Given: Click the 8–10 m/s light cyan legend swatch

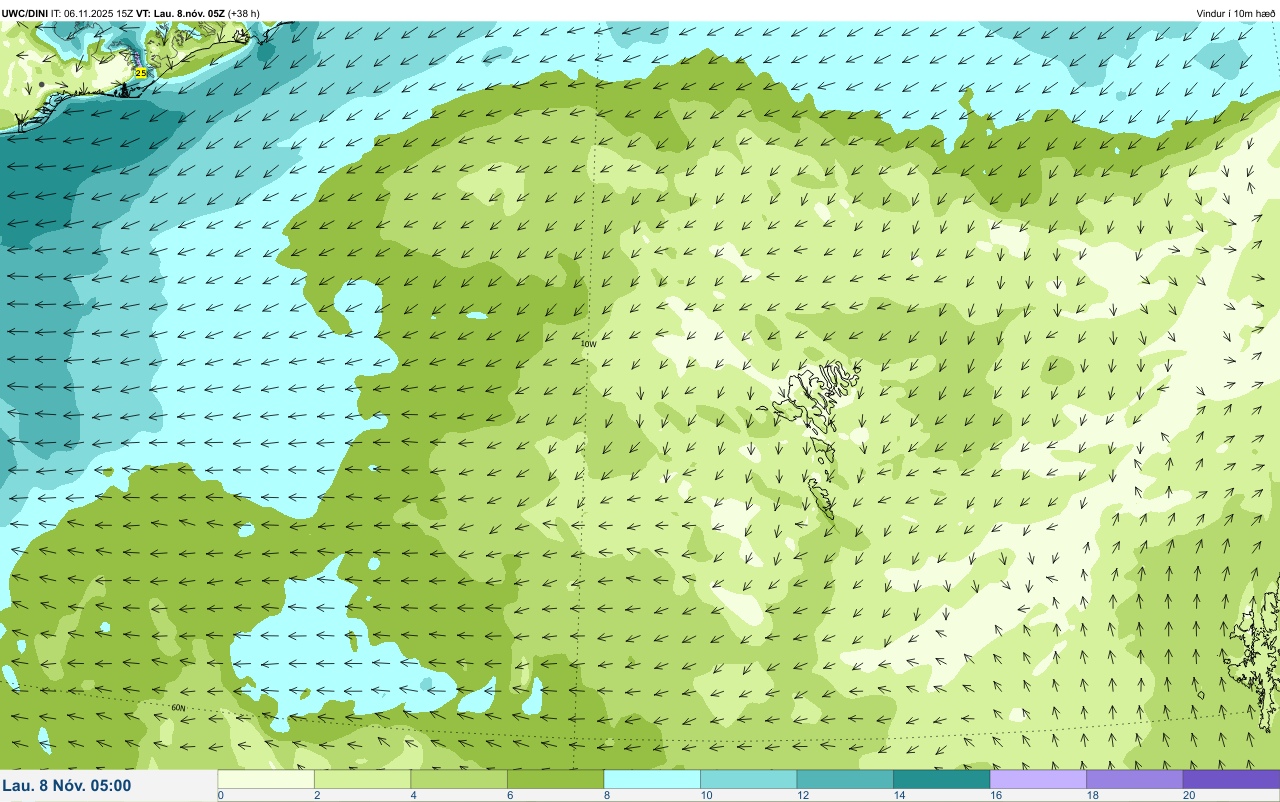Looking at the screenshot, I should (x=652, y=779).
